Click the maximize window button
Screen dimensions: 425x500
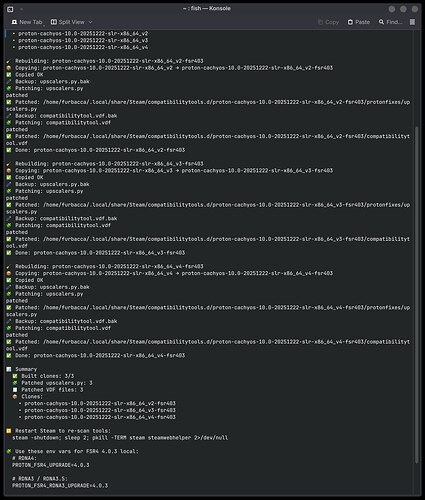403,9
